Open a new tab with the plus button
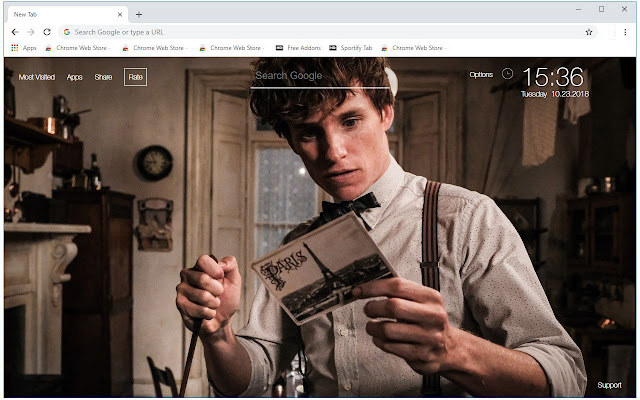Image resolution: width=640 pixels, height=400 pixels. coord(139,15)
